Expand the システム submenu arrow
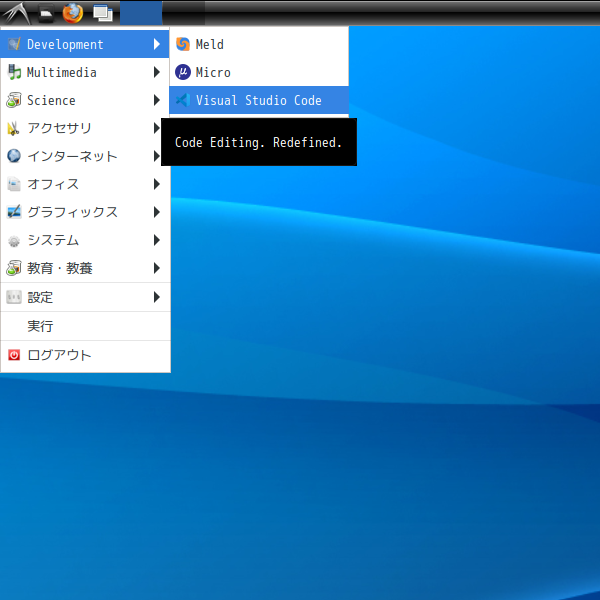The image size is (600, 600). 157,240
